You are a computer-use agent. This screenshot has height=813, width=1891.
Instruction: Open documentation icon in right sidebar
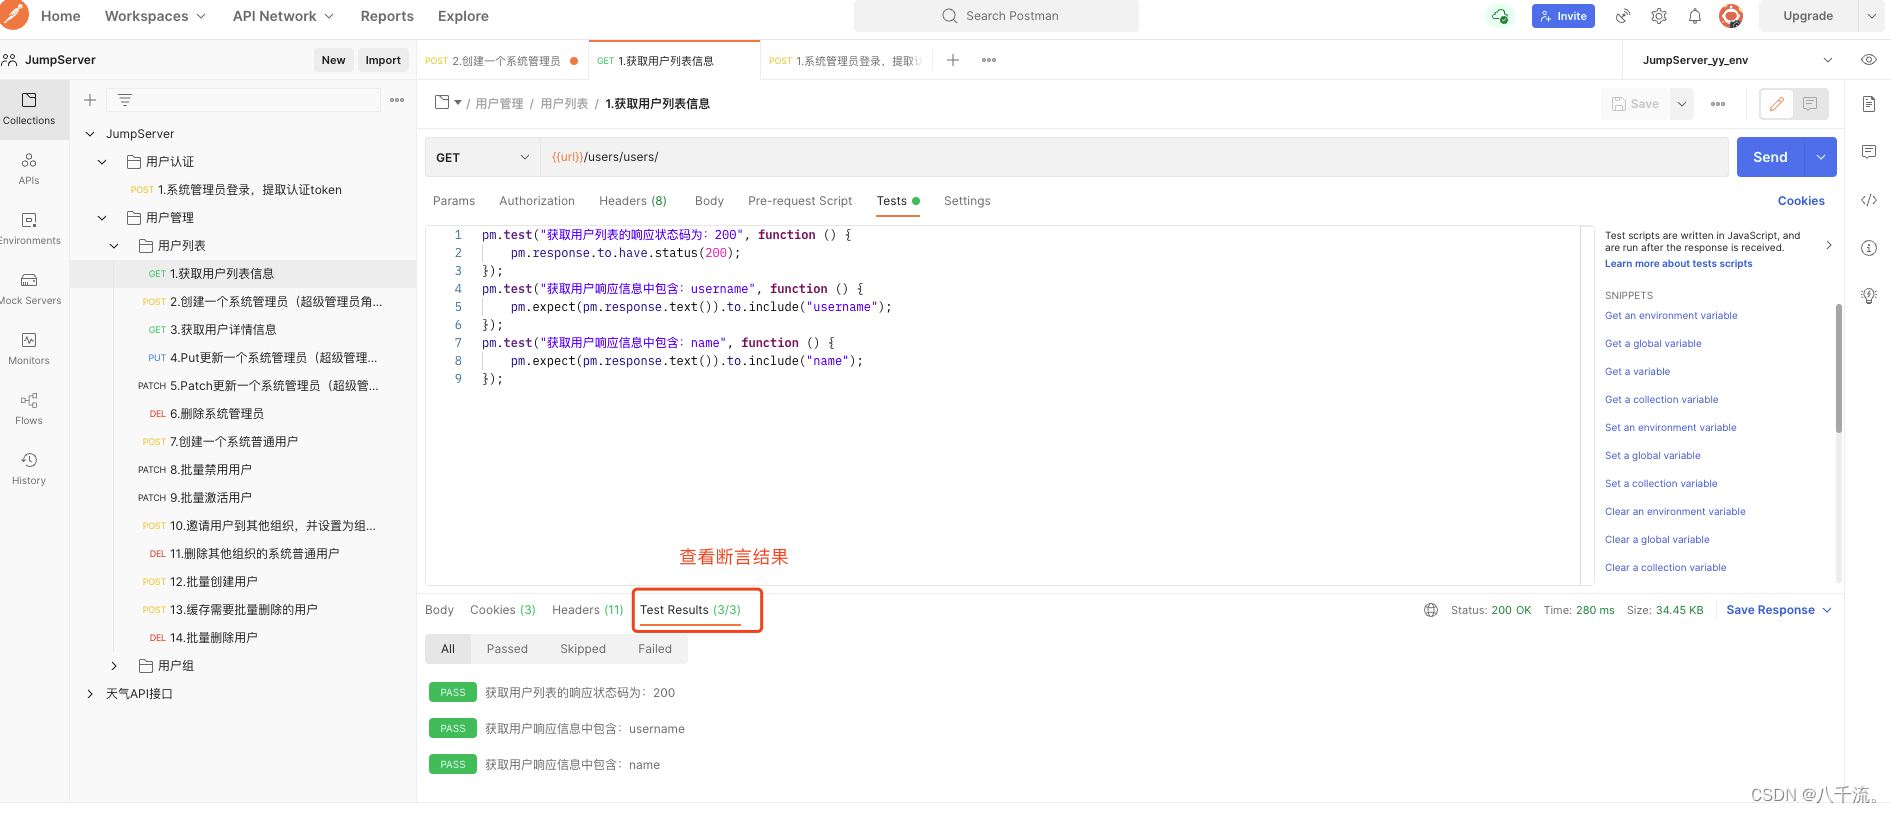tap(1868, 104)
